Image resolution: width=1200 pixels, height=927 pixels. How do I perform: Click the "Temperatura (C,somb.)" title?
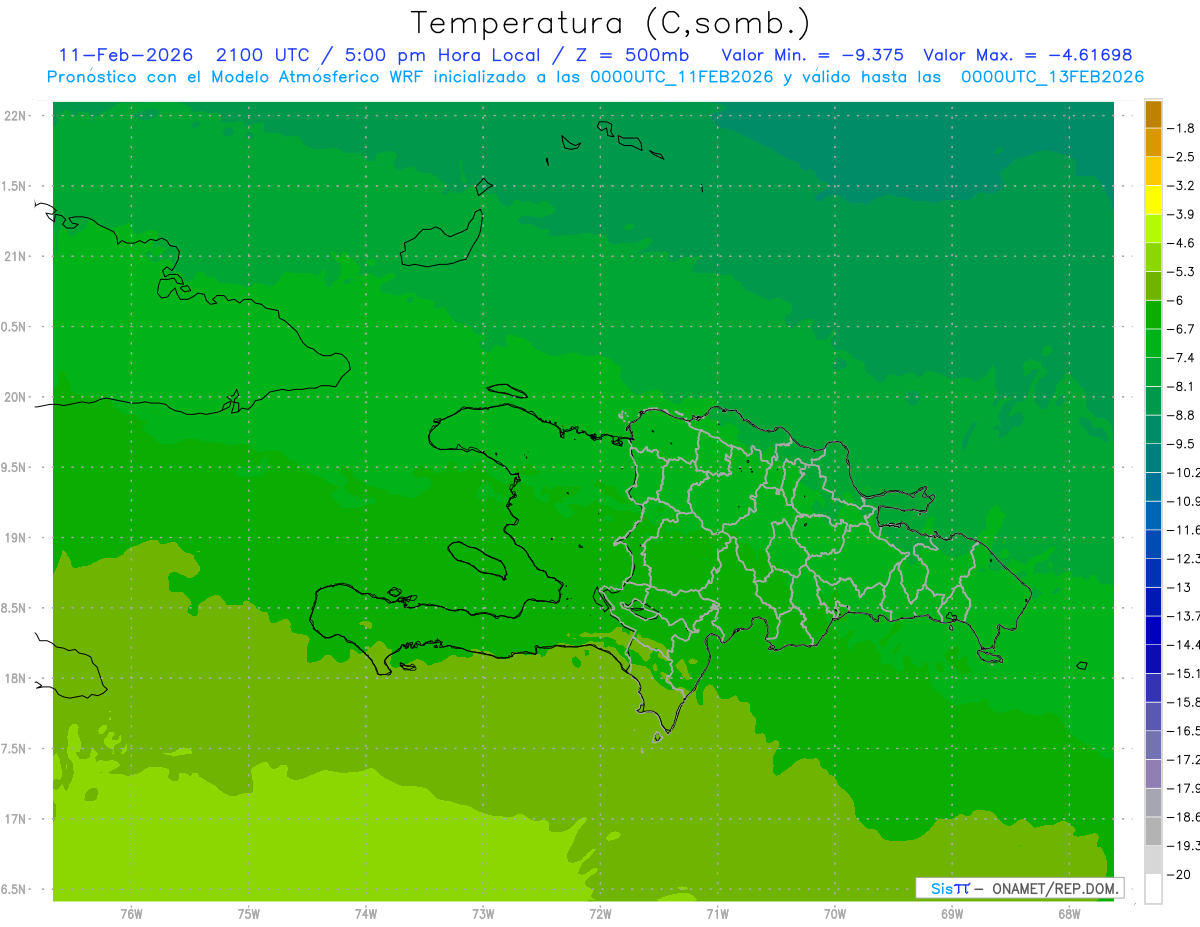[x=610, y=24]
